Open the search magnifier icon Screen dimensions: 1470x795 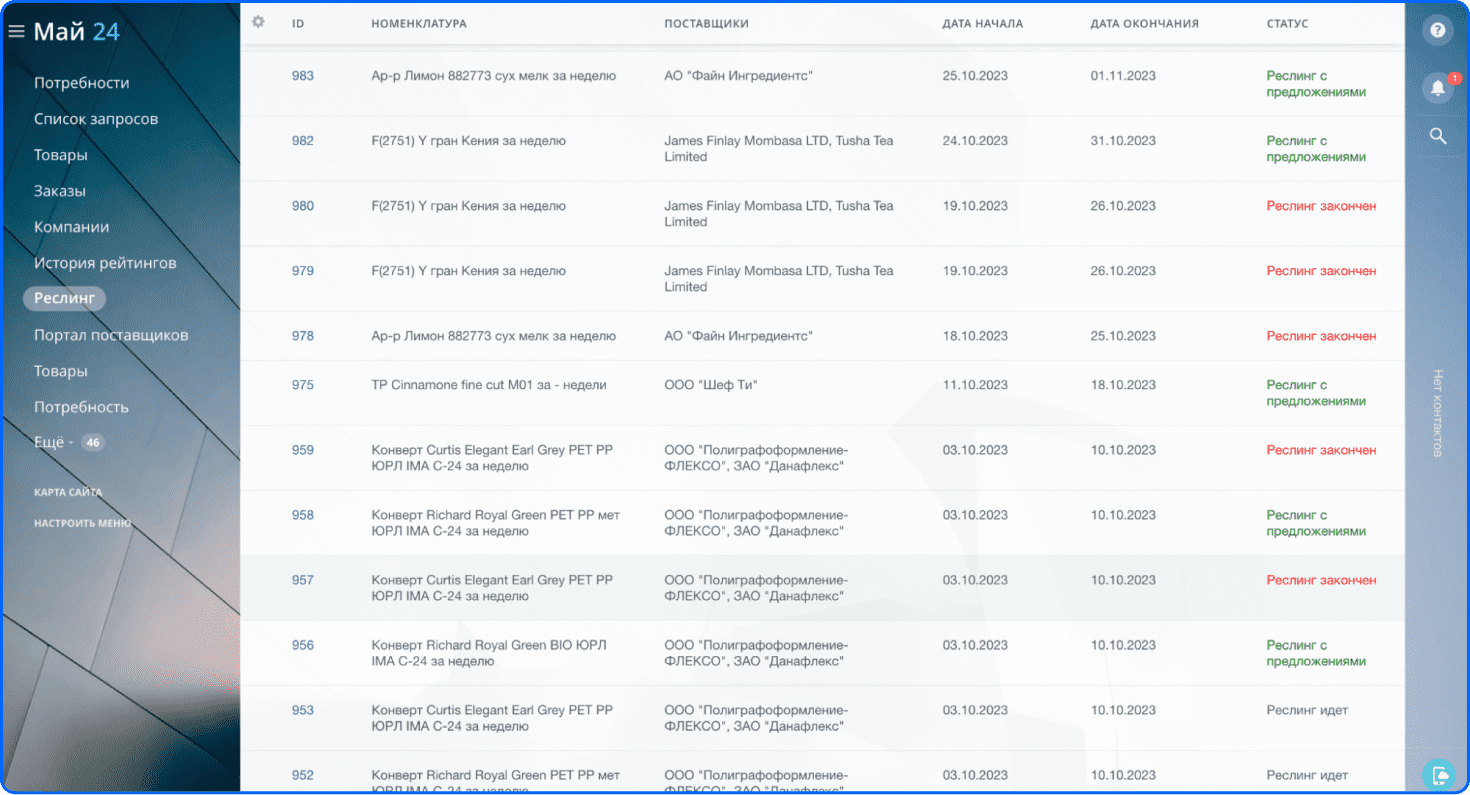tap(1438, 136)
